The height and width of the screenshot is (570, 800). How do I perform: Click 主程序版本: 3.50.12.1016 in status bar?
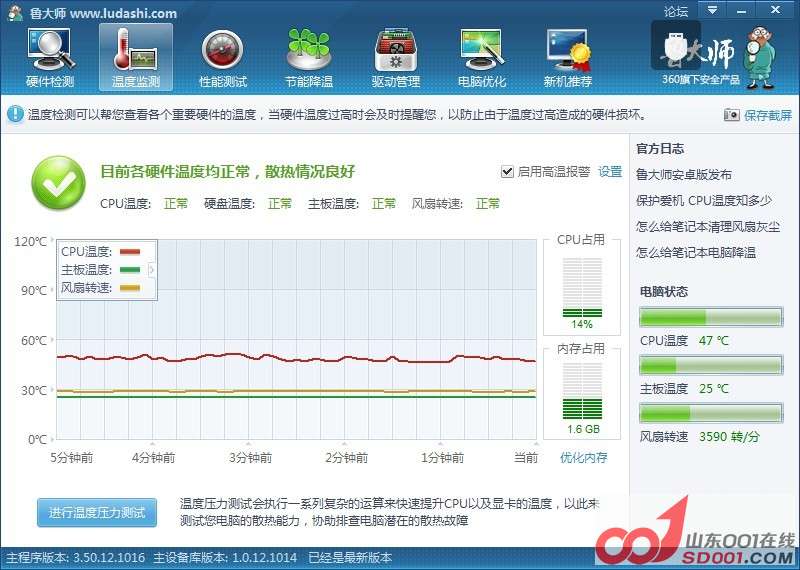coord(76,558)
